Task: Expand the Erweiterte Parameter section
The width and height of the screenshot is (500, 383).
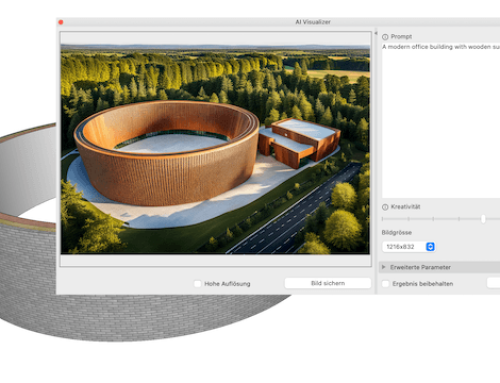Action: click(x=384, y=267)
